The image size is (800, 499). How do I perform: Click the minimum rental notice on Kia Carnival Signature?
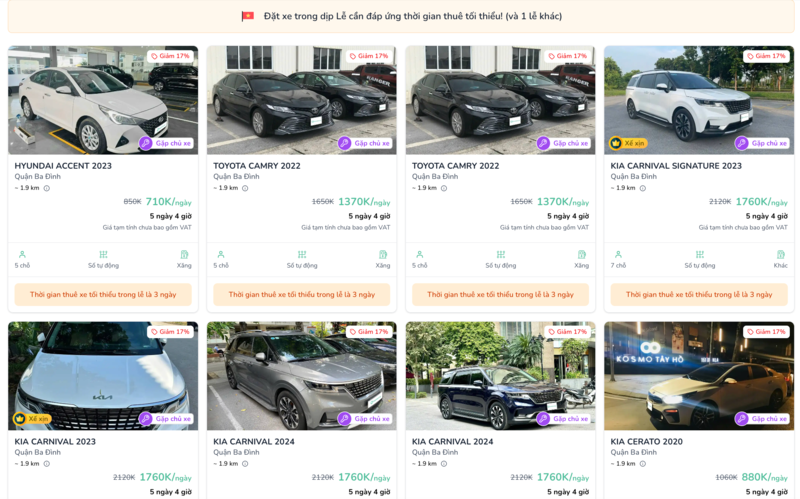click(x=699, y=295)
